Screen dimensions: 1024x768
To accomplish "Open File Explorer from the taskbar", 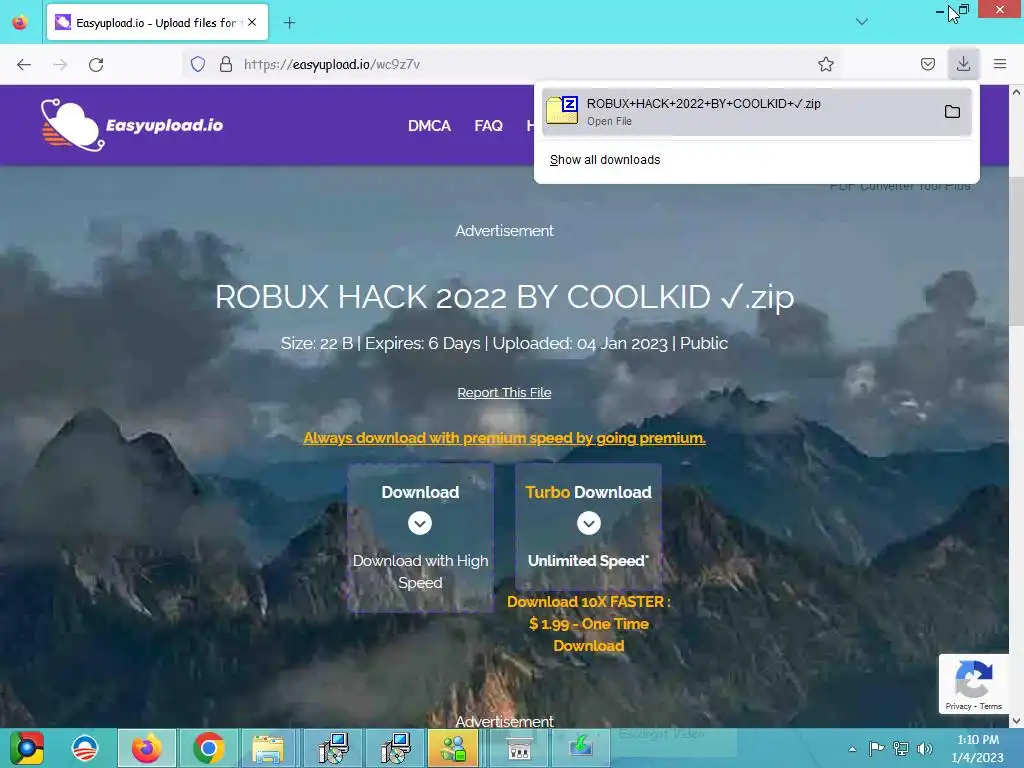I will [268, 748].
